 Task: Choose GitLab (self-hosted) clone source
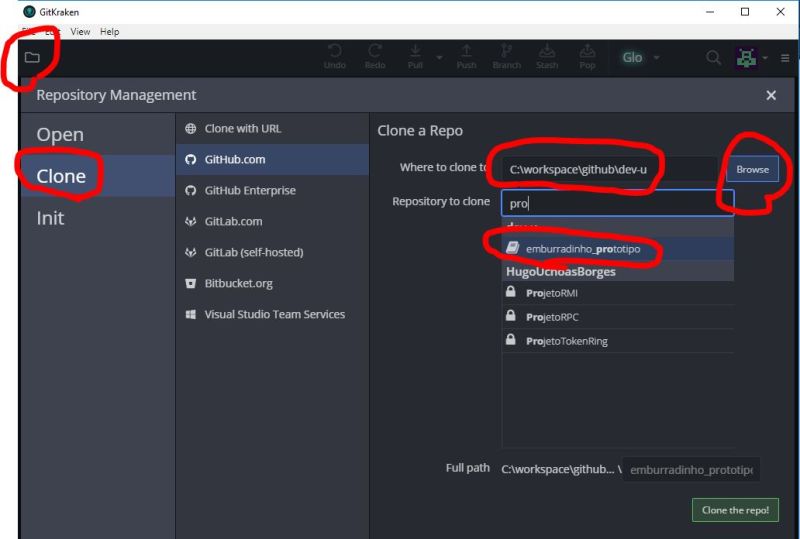point(272,252)
